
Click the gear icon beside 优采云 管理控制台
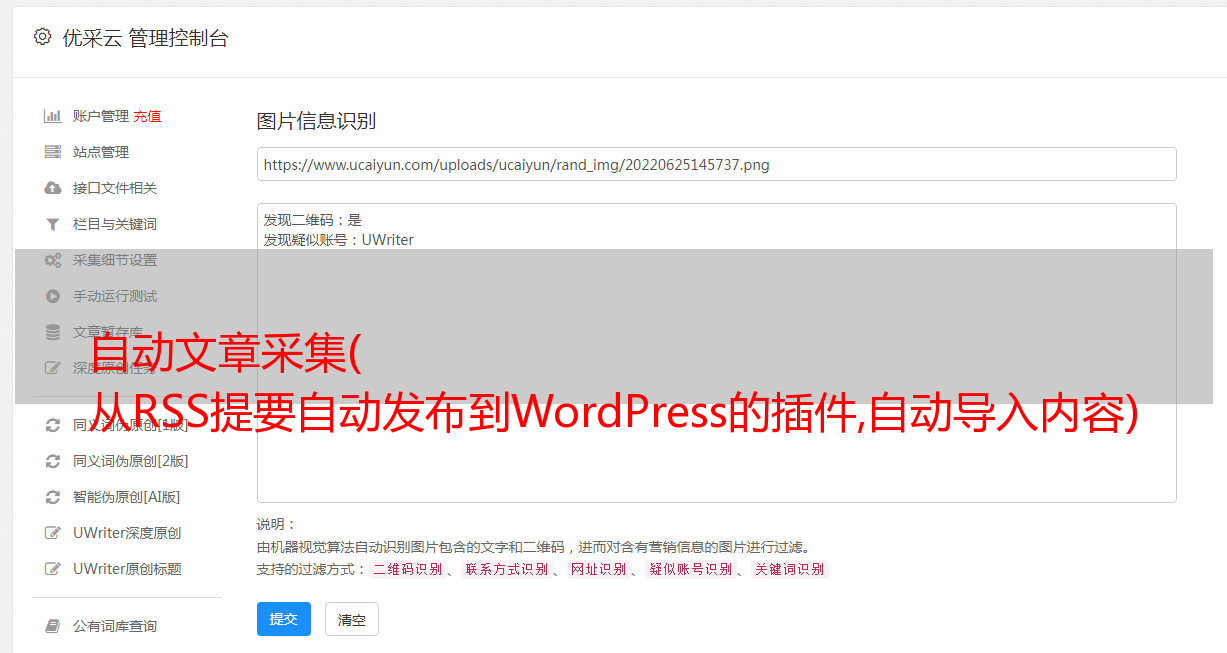click(x=42, y=37)
